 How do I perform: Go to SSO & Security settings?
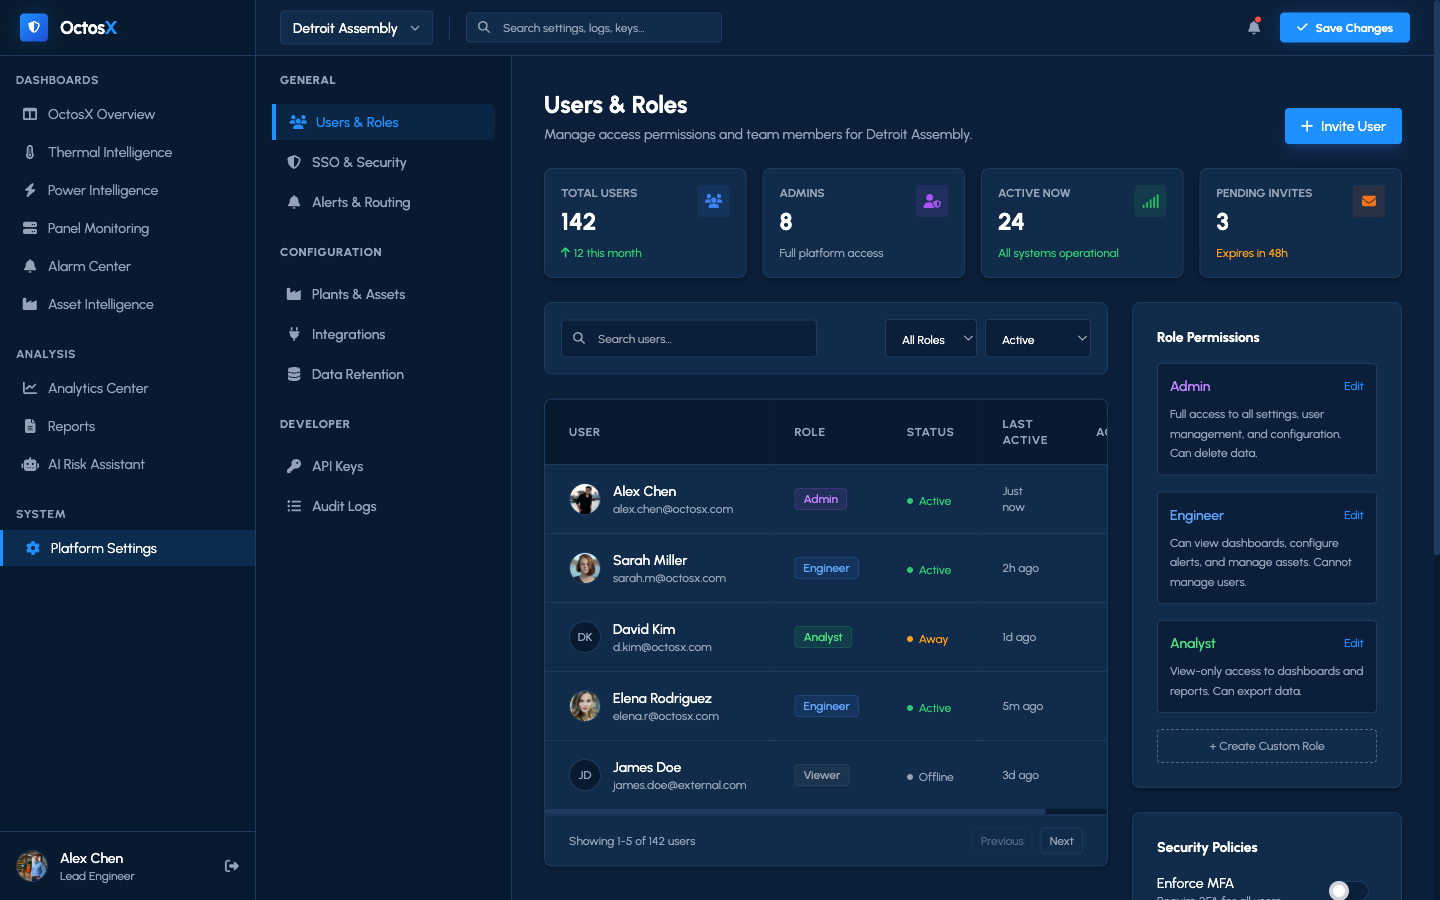tap(384, 162)
